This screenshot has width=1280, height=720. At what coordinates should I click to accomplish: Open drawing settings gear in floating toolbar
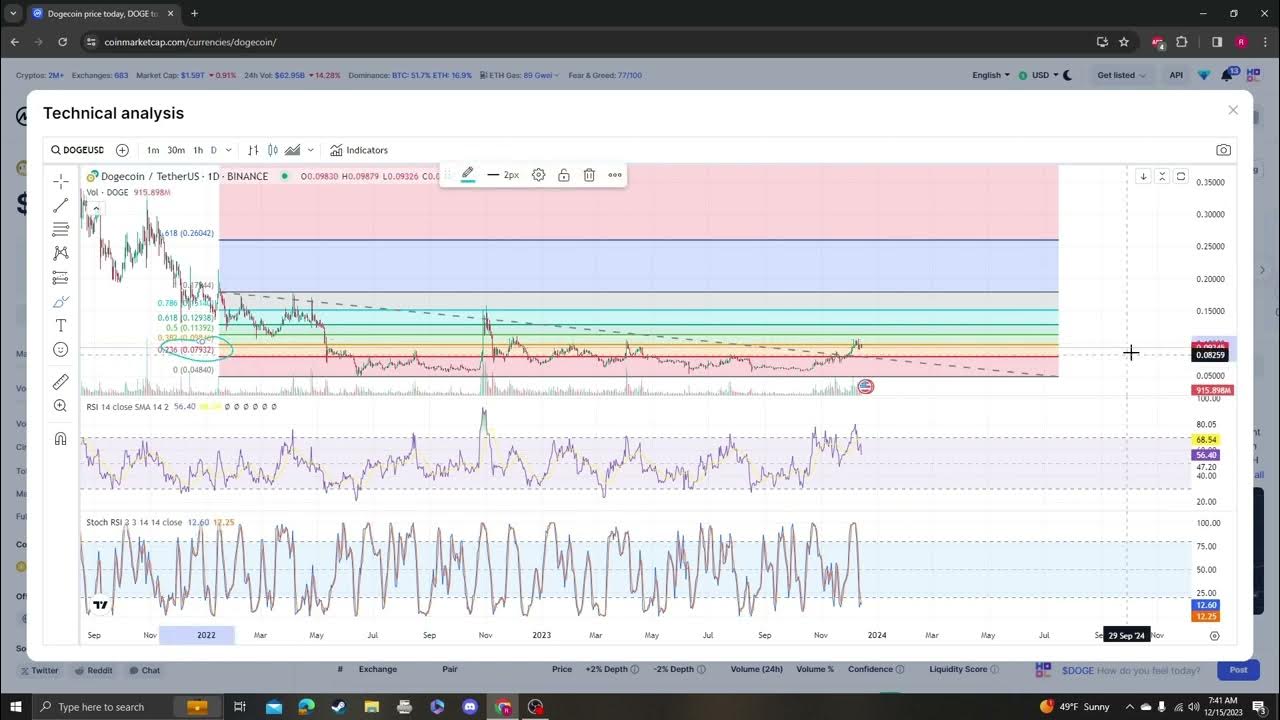(538, 175)
